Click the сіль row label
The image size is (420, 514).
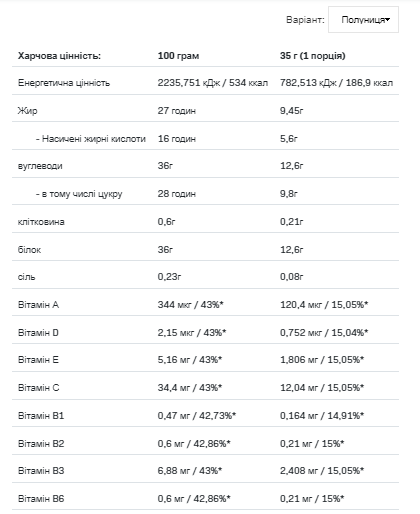(x=26, y=277)
